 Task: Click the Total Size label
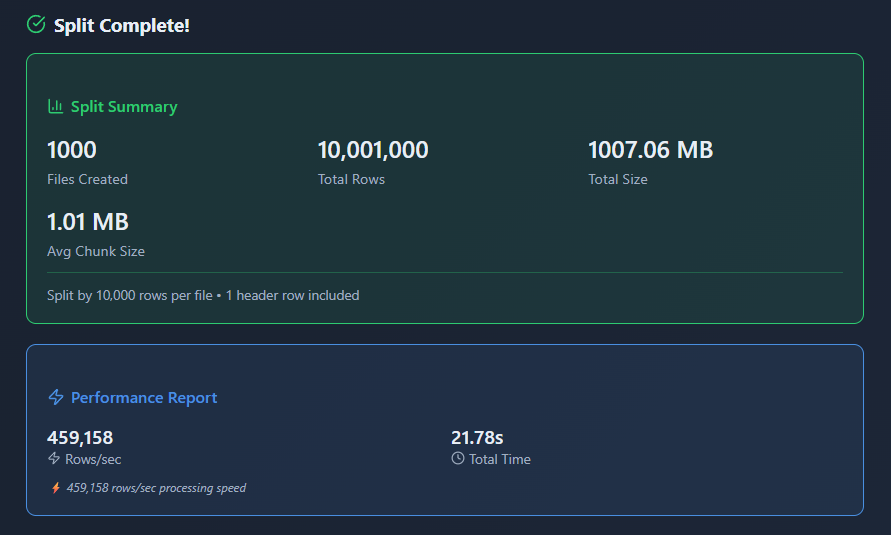617,180
